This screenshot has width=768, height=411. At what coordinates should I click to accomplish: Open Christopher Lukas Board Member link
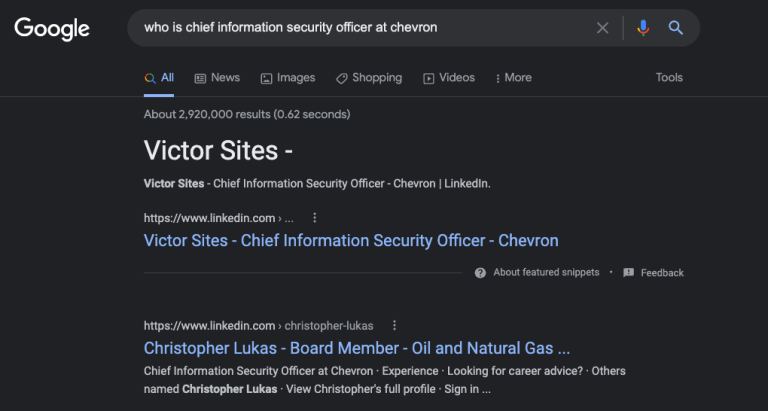(357, 348)
